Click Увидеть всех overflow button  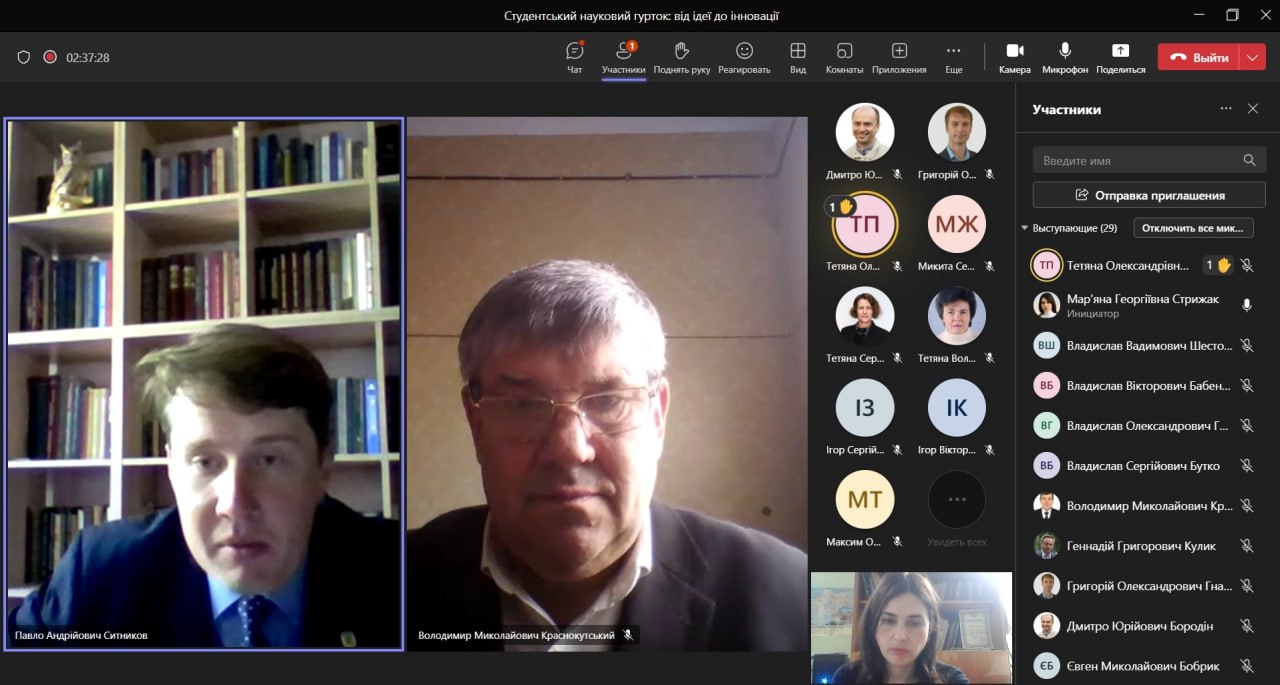pyautogui.click(x=957, y=499)
